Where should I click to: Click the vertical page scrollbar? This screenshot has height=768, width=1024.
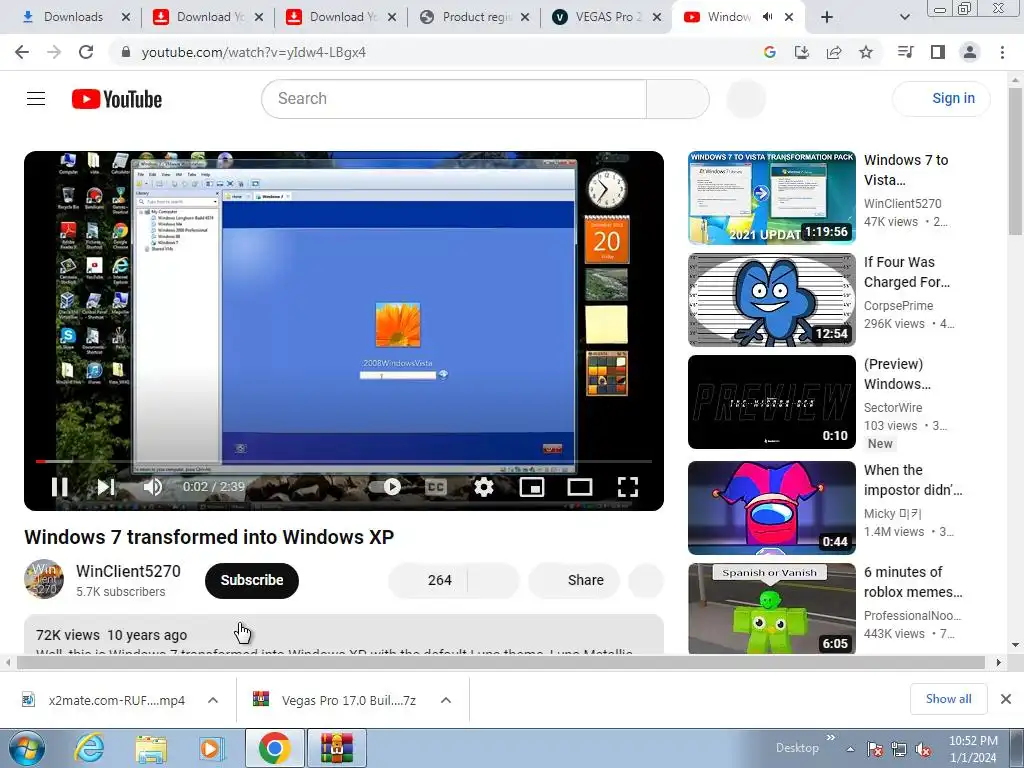click(1015, 161)
